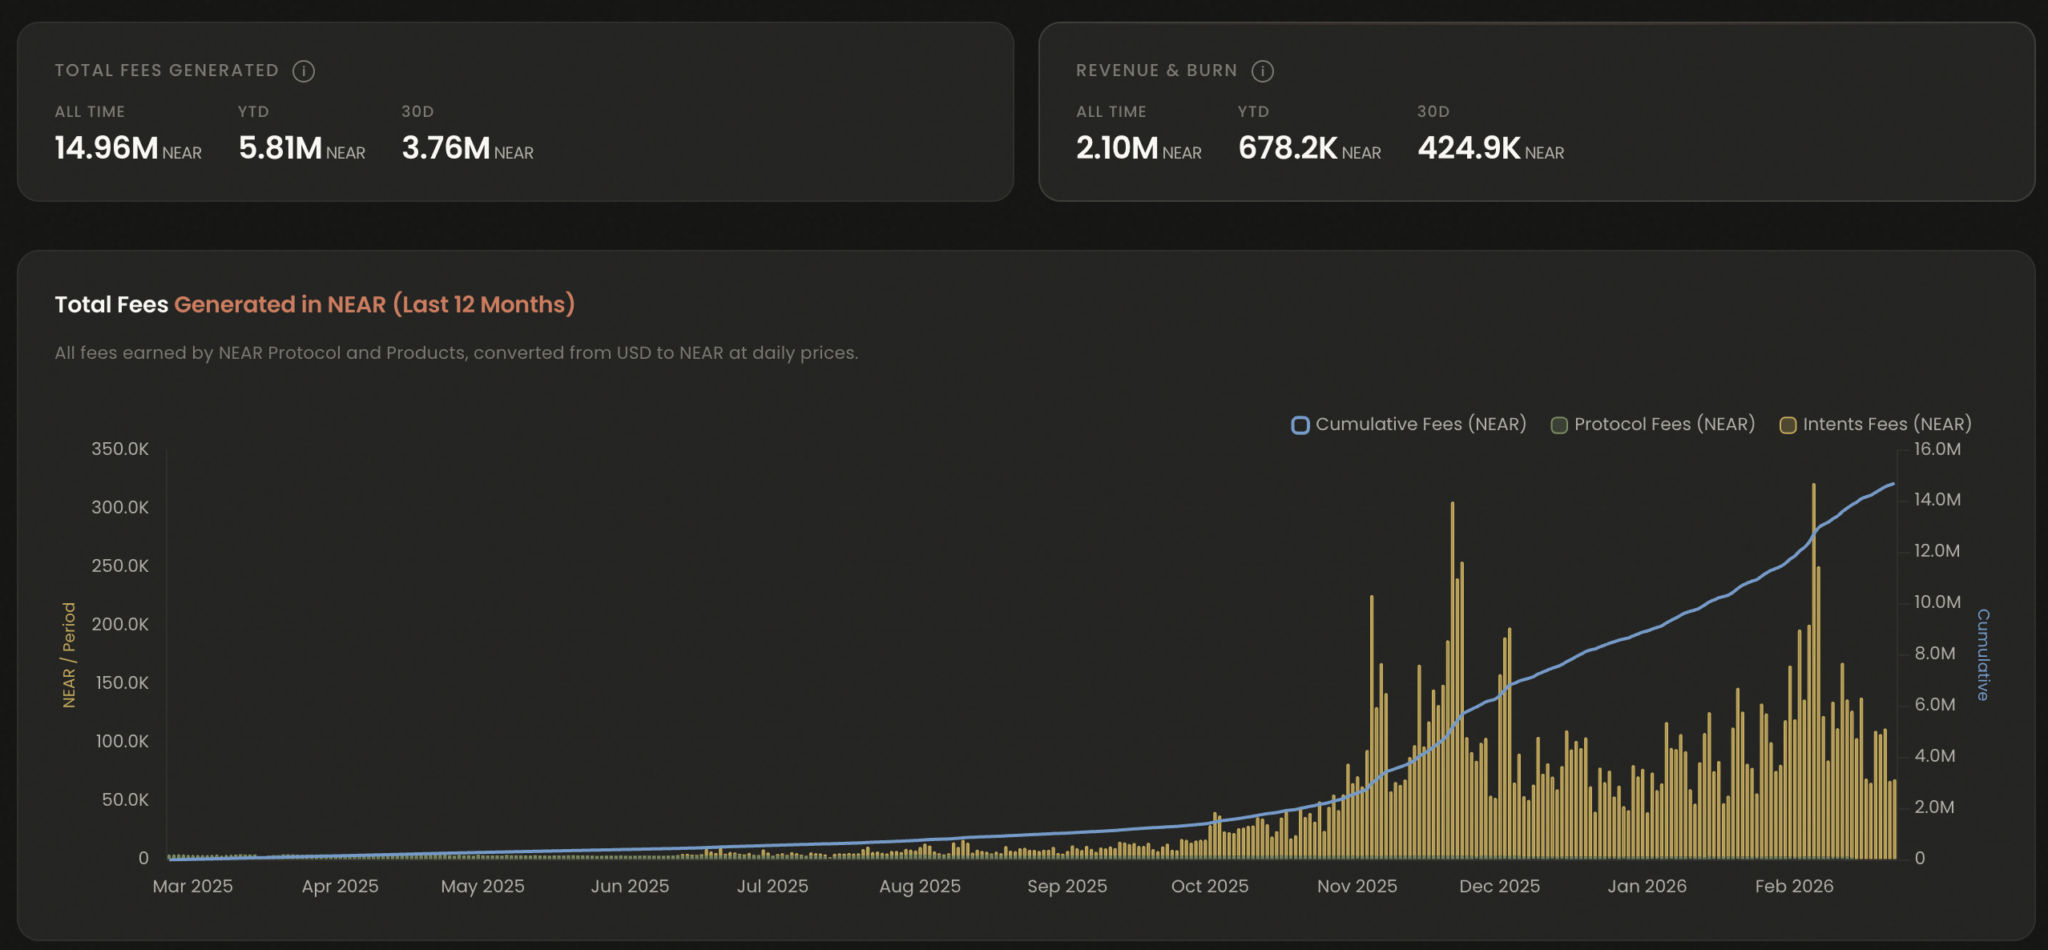Click the vertical "NEAR / Period" axis label
The height and width of the screenshot is (950, 2048).
[x=69, y=655]
